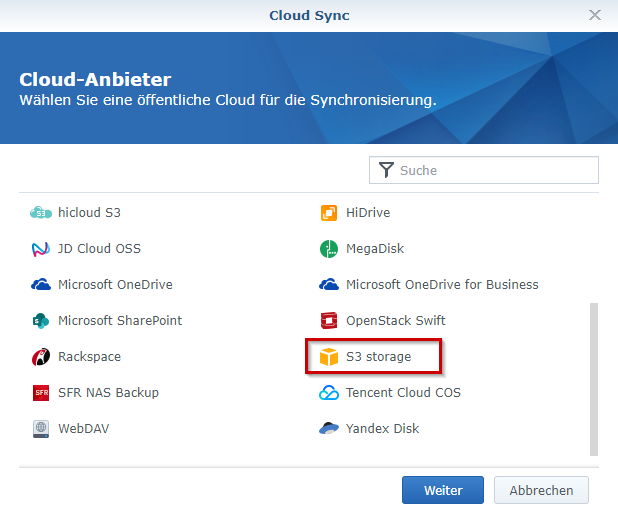Screen dimensions: 618x511
Task: Click the Weiter button
Action: (x=442, y=490)
